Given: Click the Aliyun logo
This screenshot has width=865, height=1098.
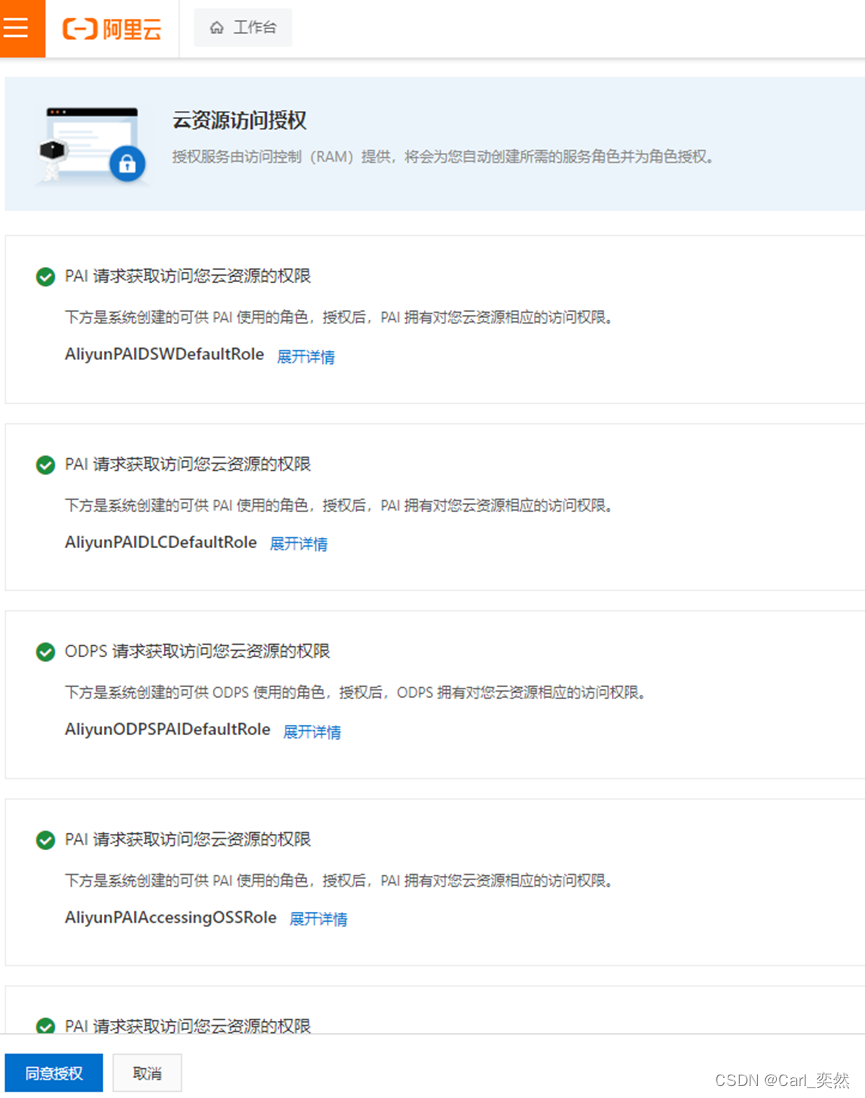Looking at the screenshot, I should (112, 29).
